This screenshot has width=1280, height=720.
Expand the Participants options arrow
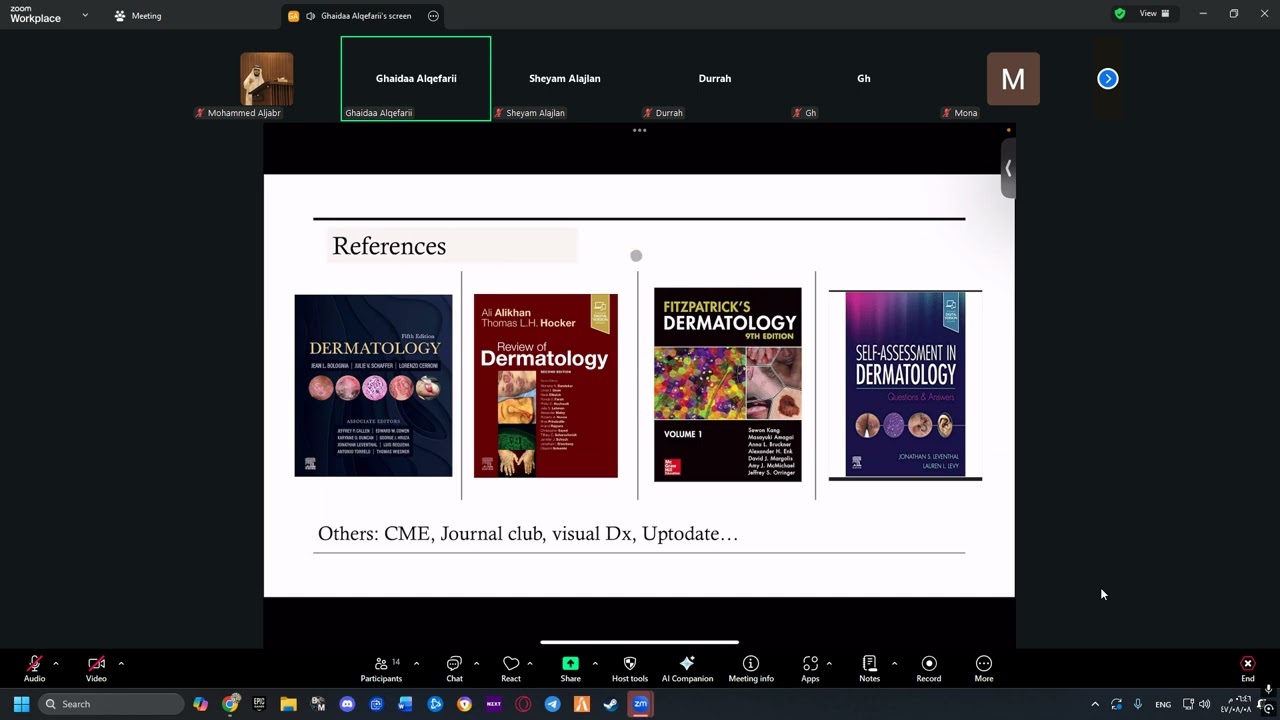click(416, 663)
